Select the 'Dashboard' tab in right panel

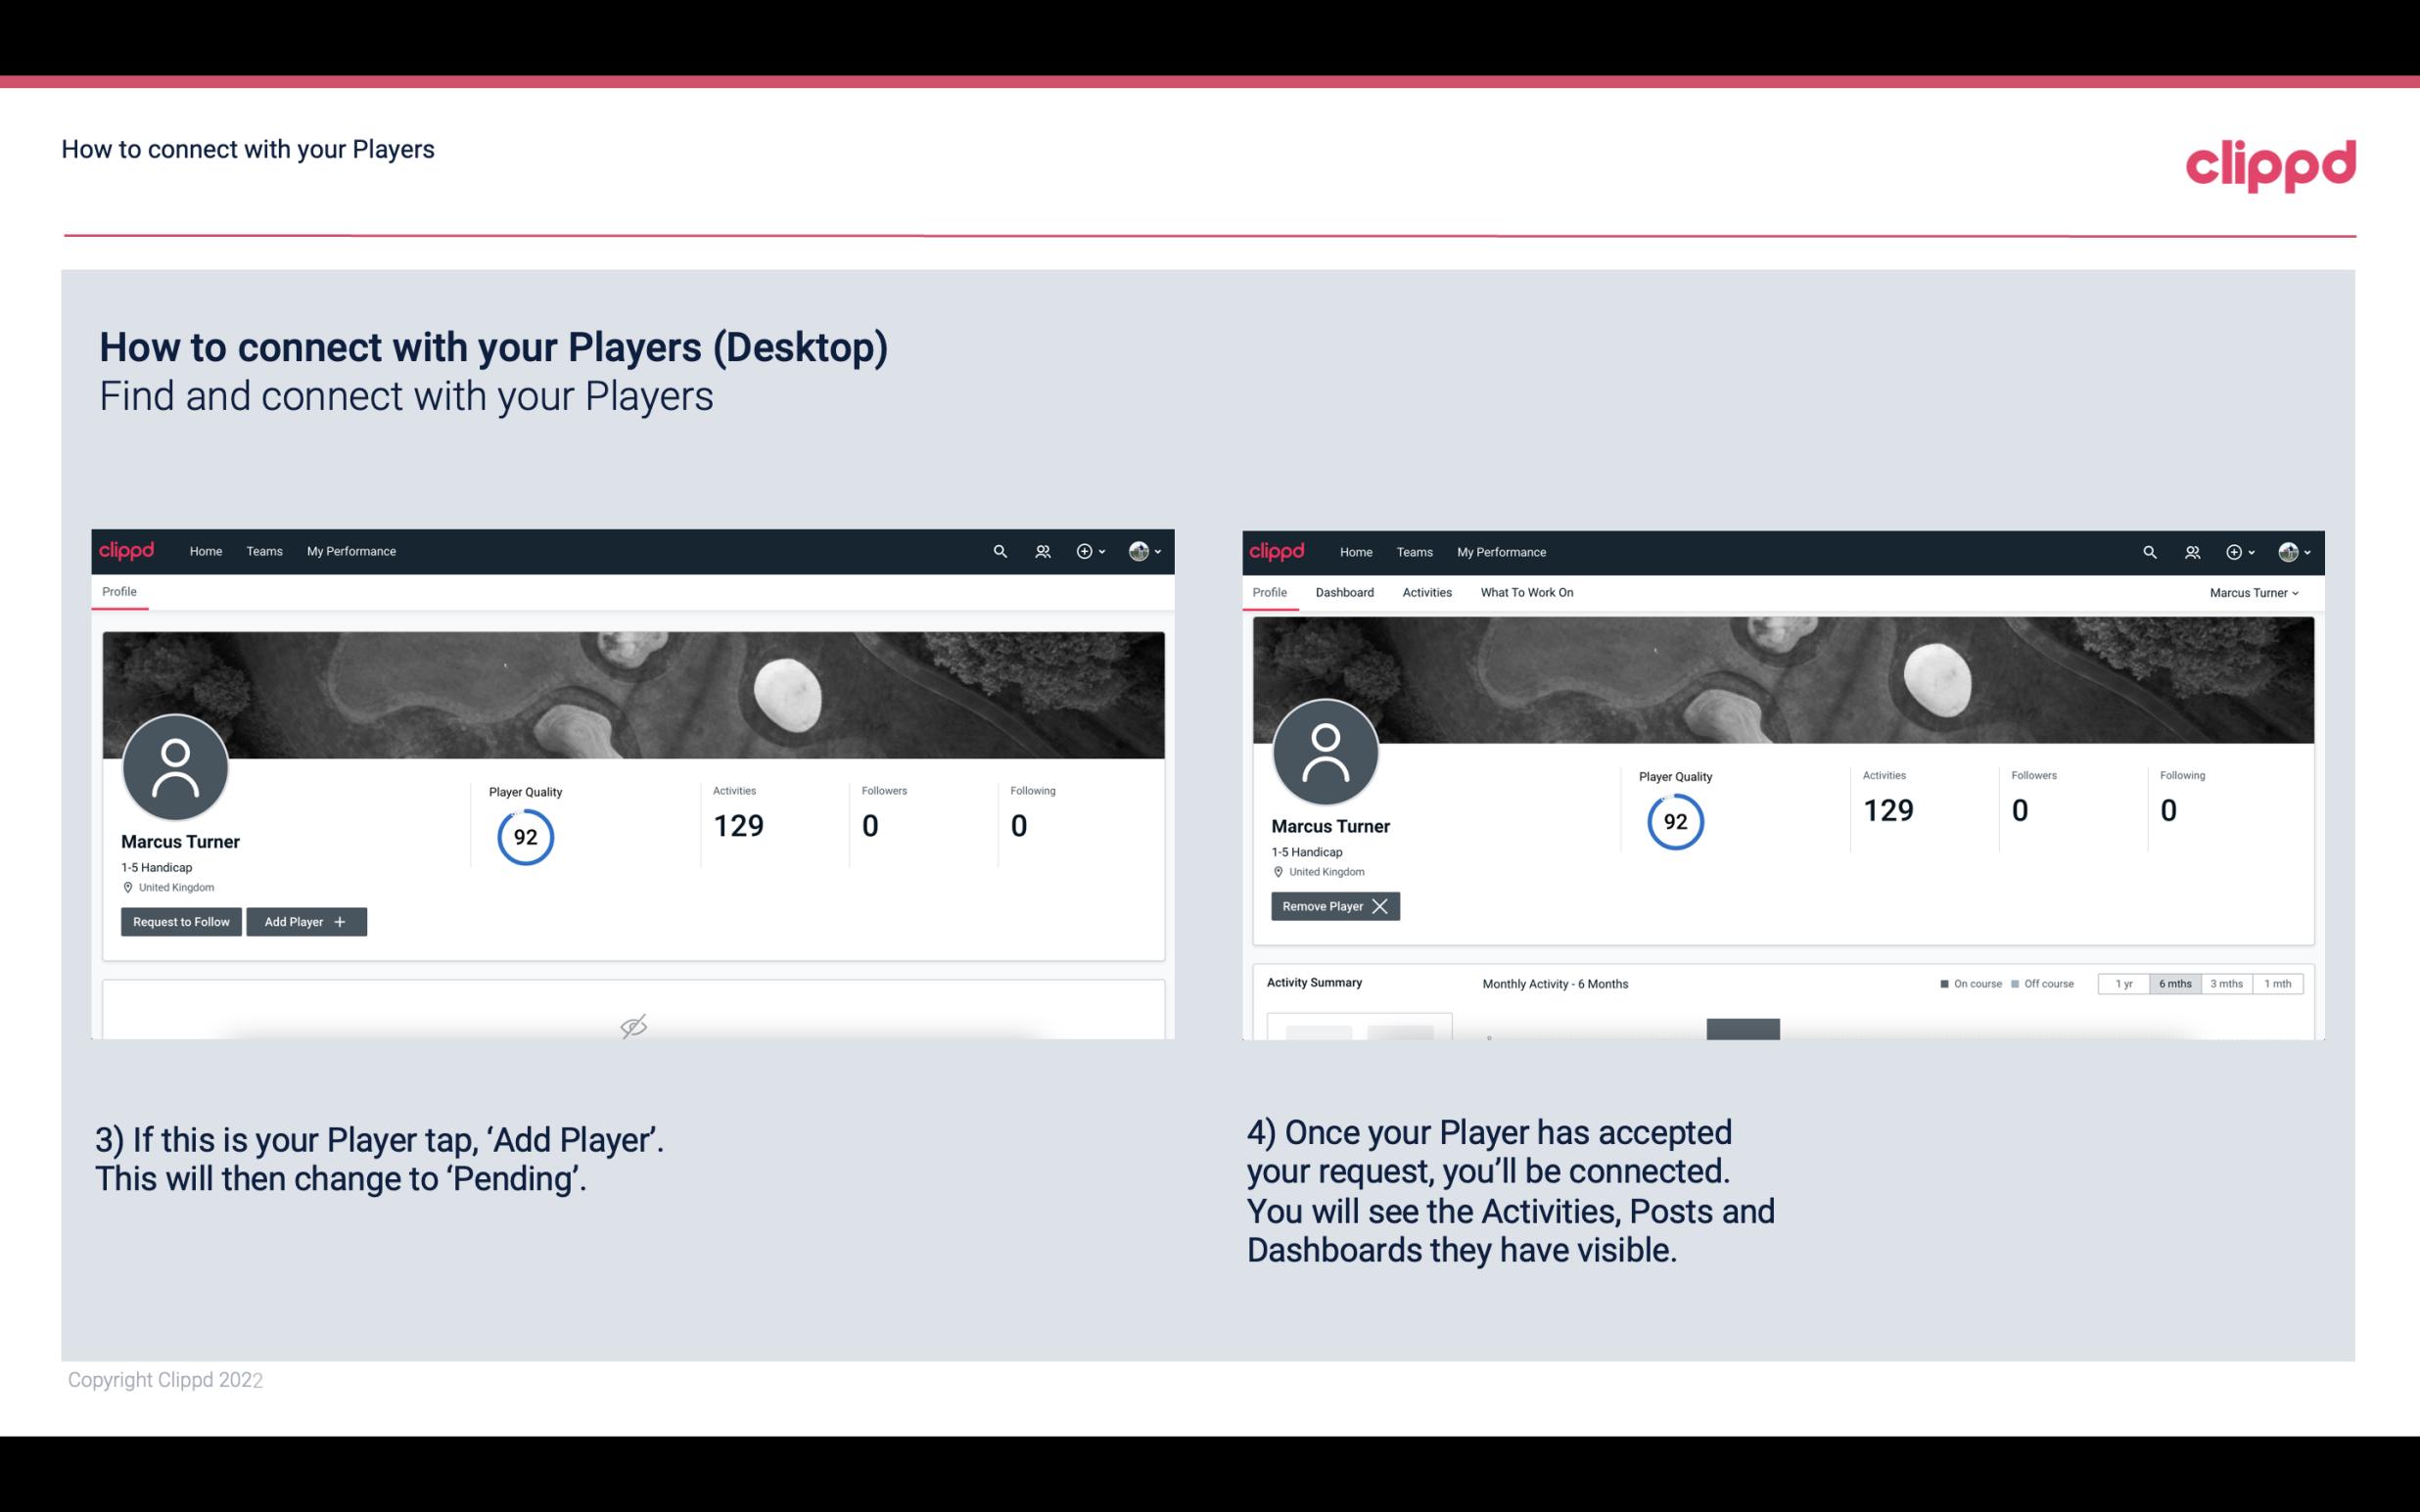pyautogui.click(x=1345, y=592)
